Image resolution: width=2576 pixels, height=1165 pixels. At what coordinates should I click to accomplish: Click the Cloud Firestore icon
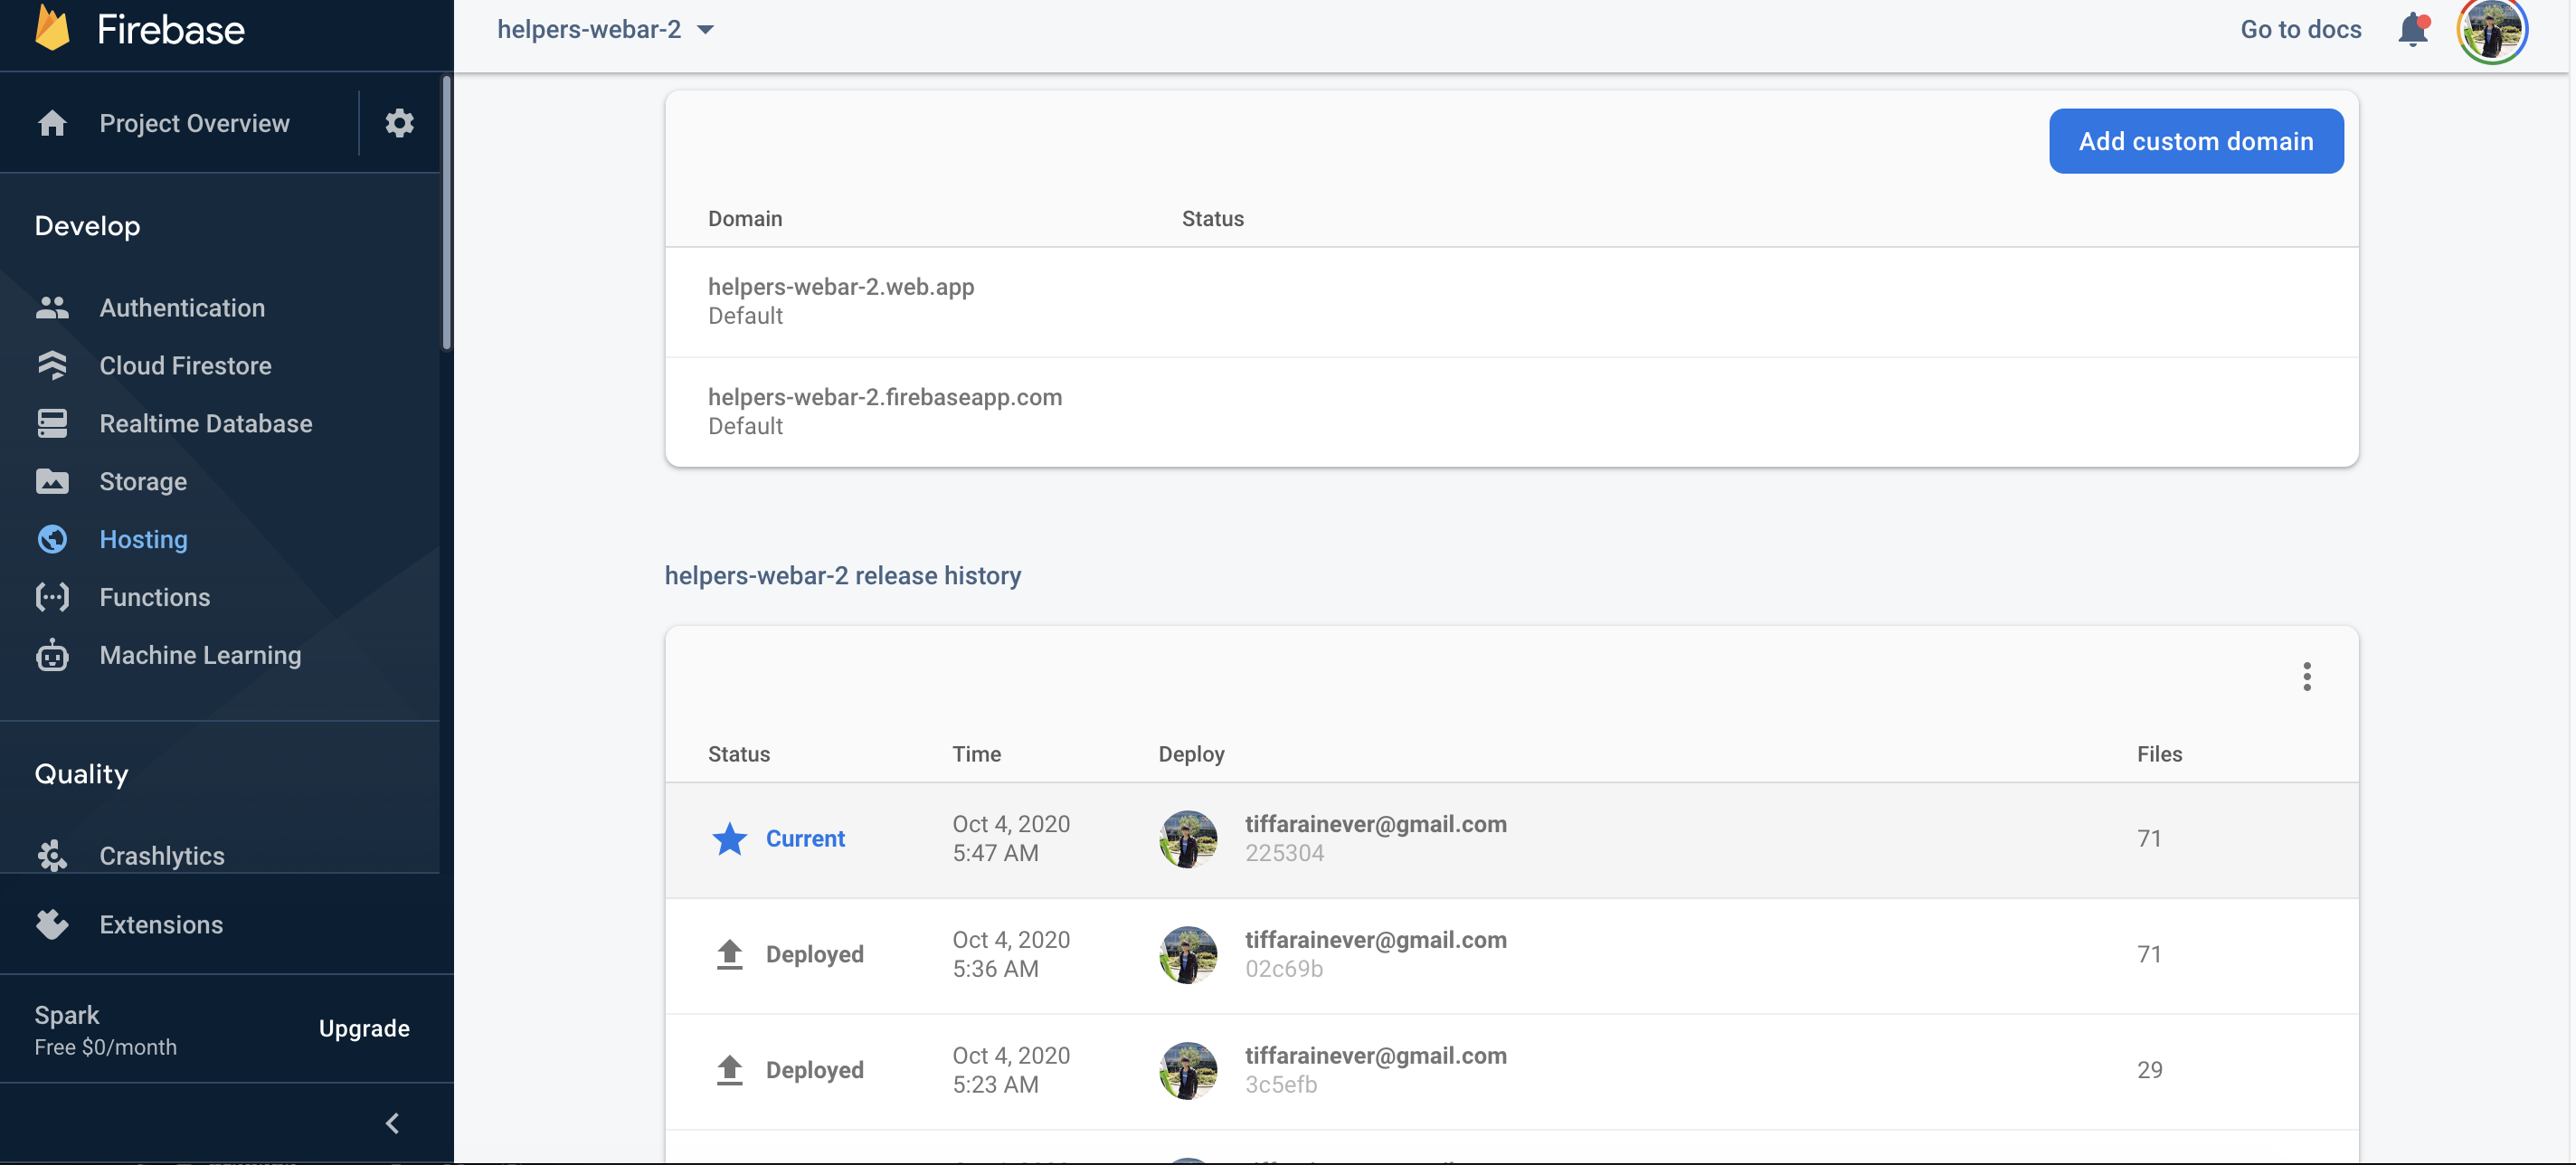point(52,366)
